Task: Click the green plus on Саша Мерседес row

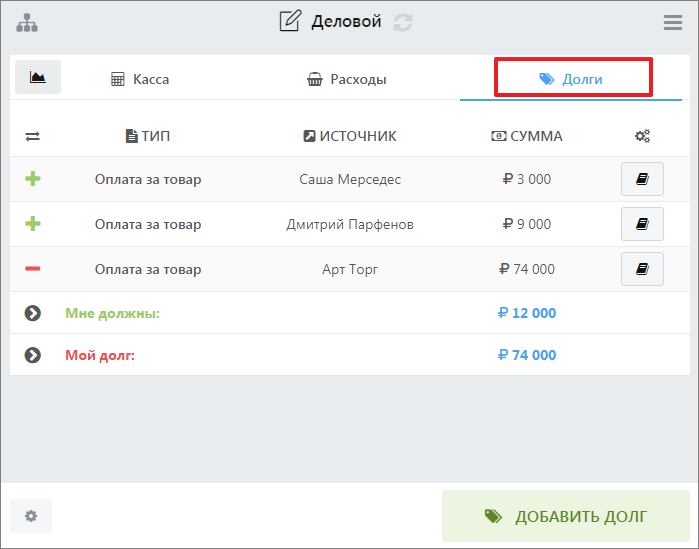Action: point(33,180)
